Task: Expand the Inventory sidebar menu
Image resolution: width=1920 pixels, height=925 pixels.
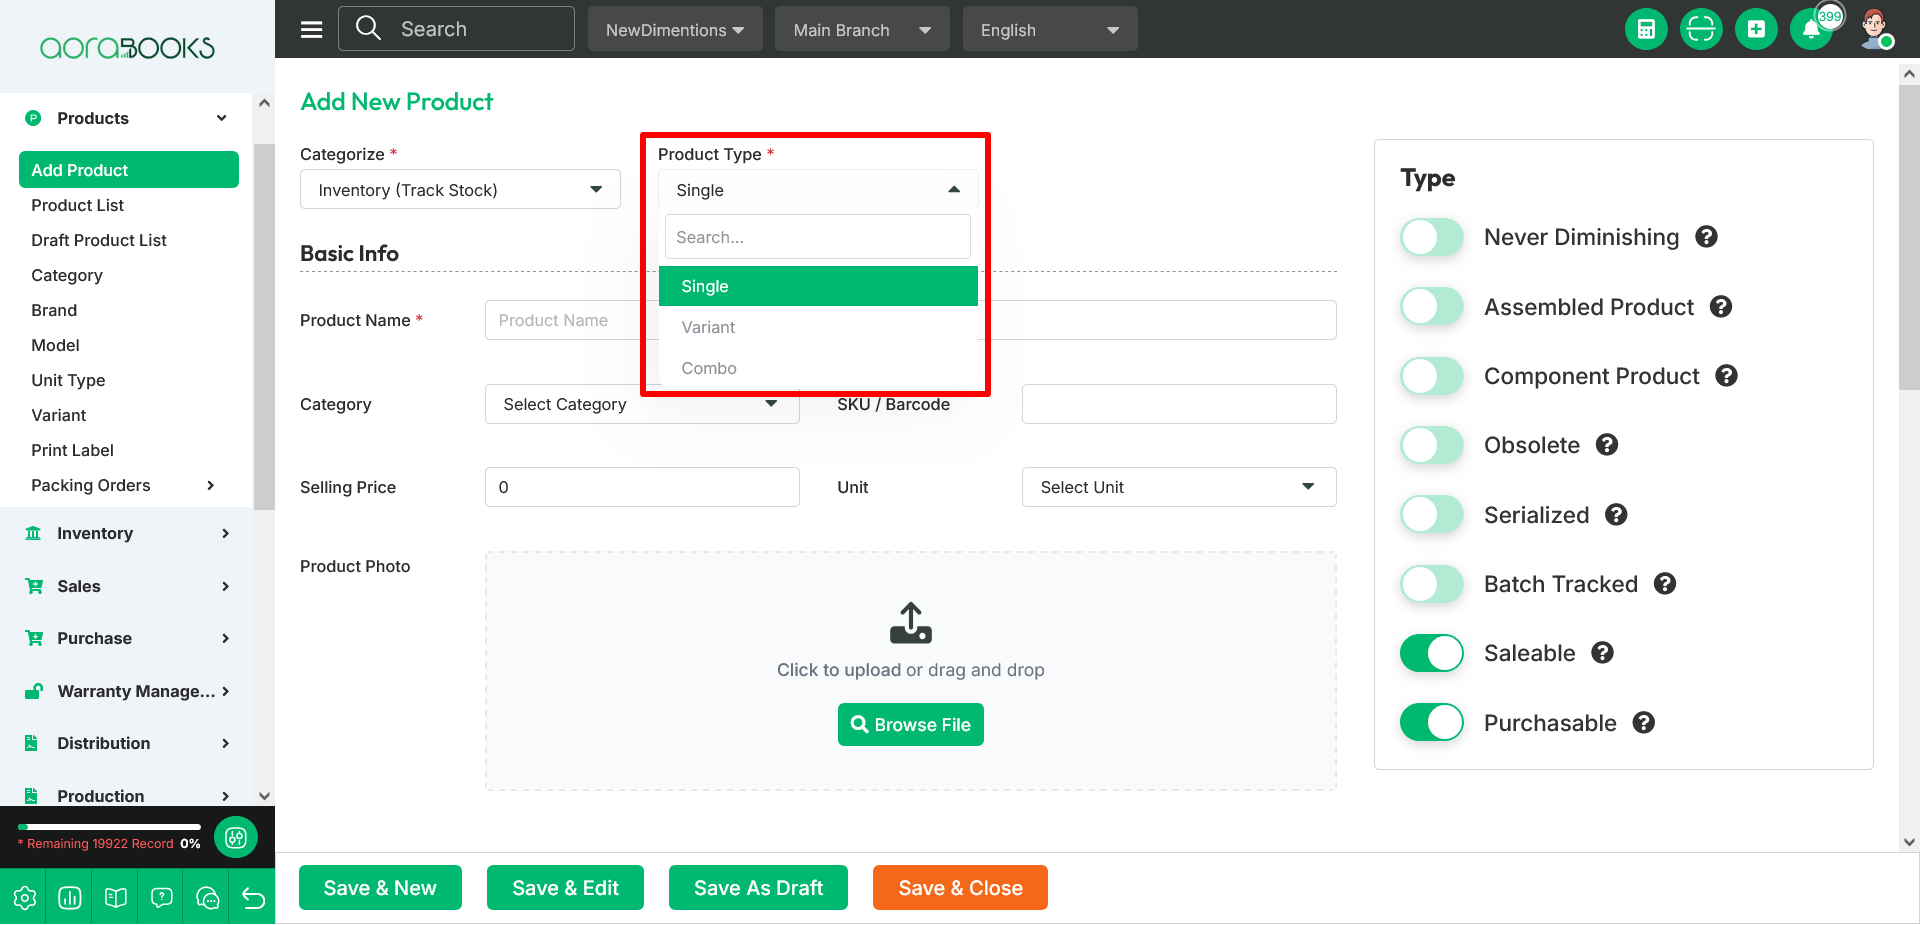Action: click(127, 533)
